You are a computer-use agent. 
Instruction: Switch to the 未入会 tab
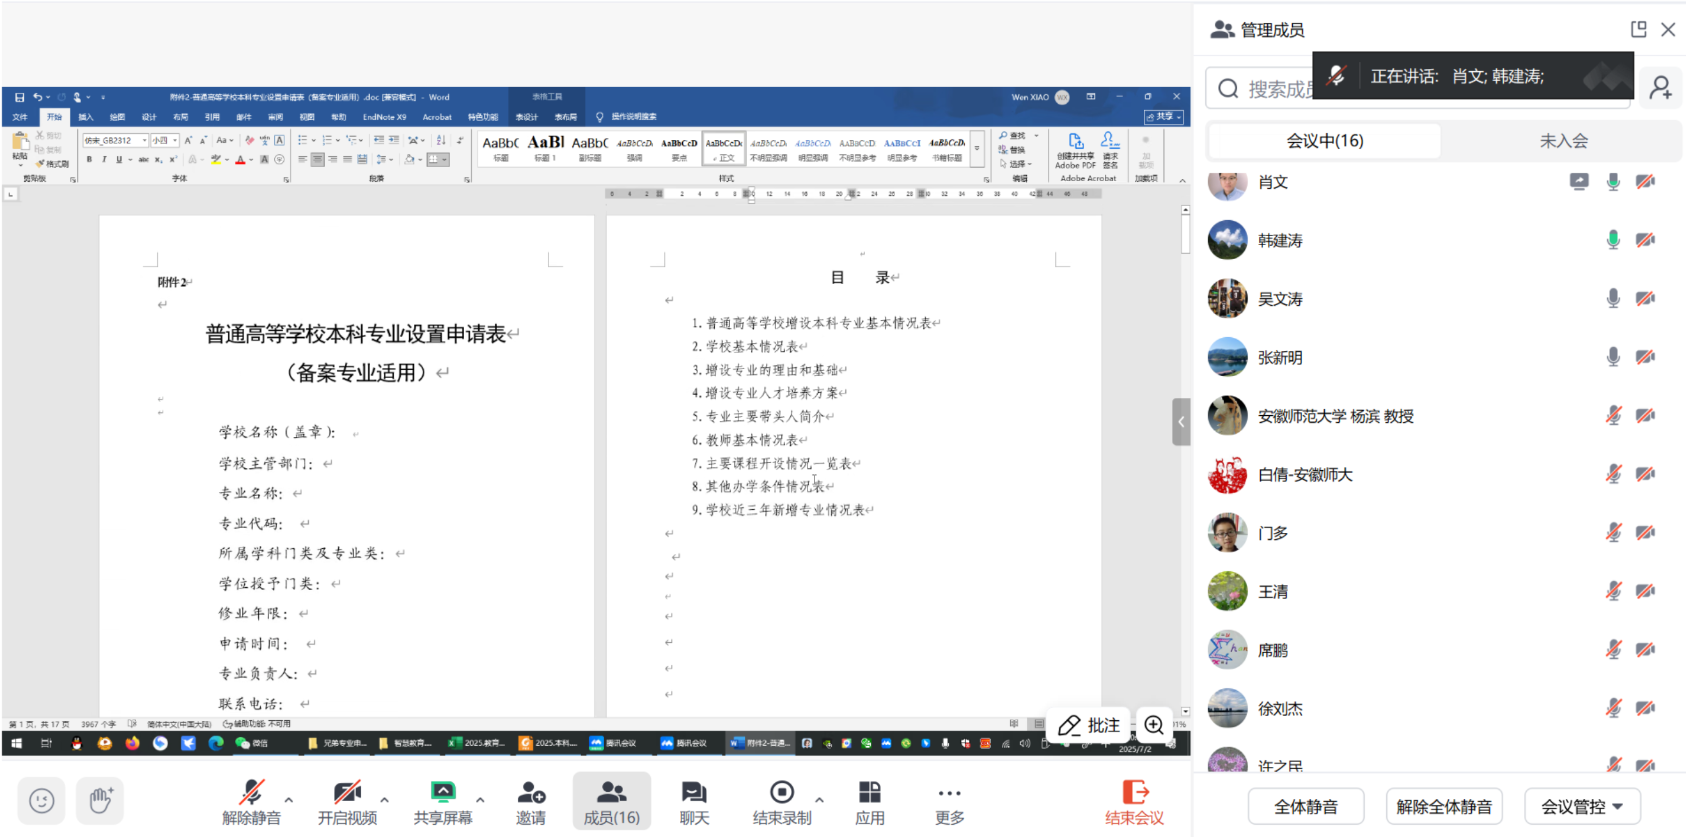pyautogui.click(x=1563, y=141)
